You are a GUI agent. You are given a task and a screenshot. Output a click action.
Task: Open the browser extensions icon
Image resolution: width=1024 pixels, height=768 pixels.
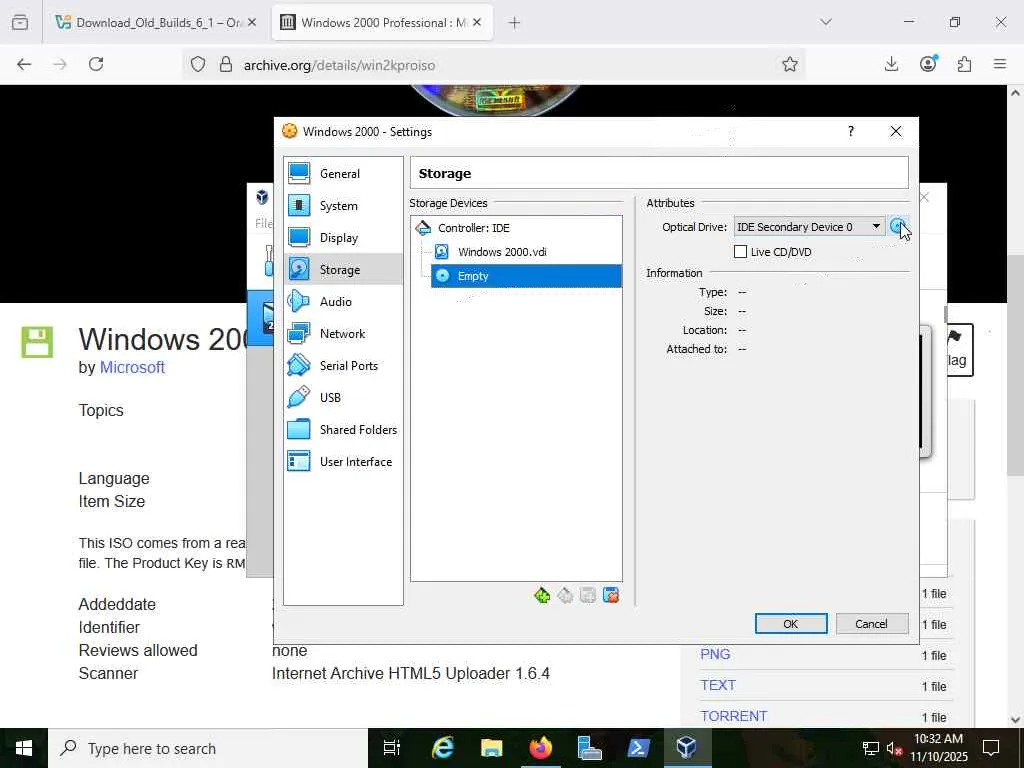click(965, 64)
